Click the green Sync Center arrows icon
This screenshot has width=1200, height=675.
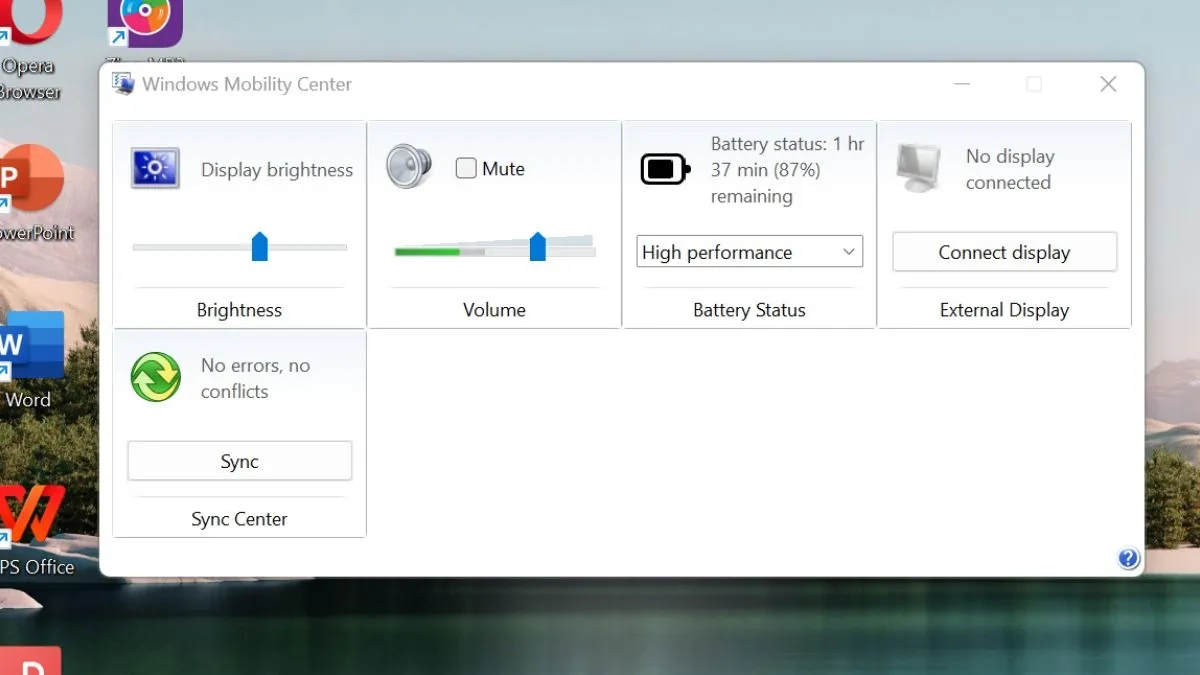tap(155, 378)
